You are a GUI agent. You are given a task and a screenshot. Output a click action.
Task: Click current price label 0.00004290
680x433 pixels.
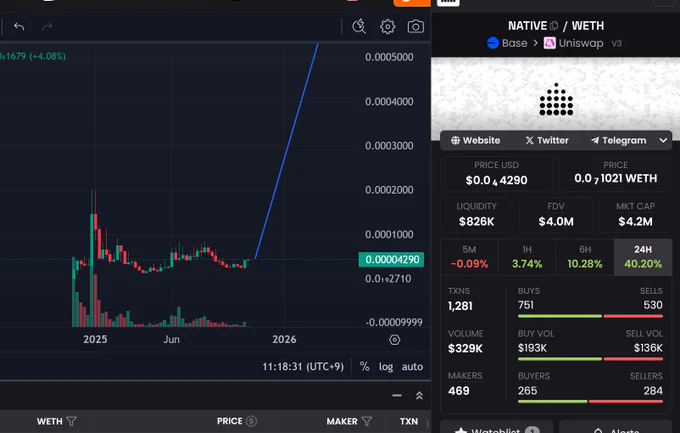[x=391, y=259]
